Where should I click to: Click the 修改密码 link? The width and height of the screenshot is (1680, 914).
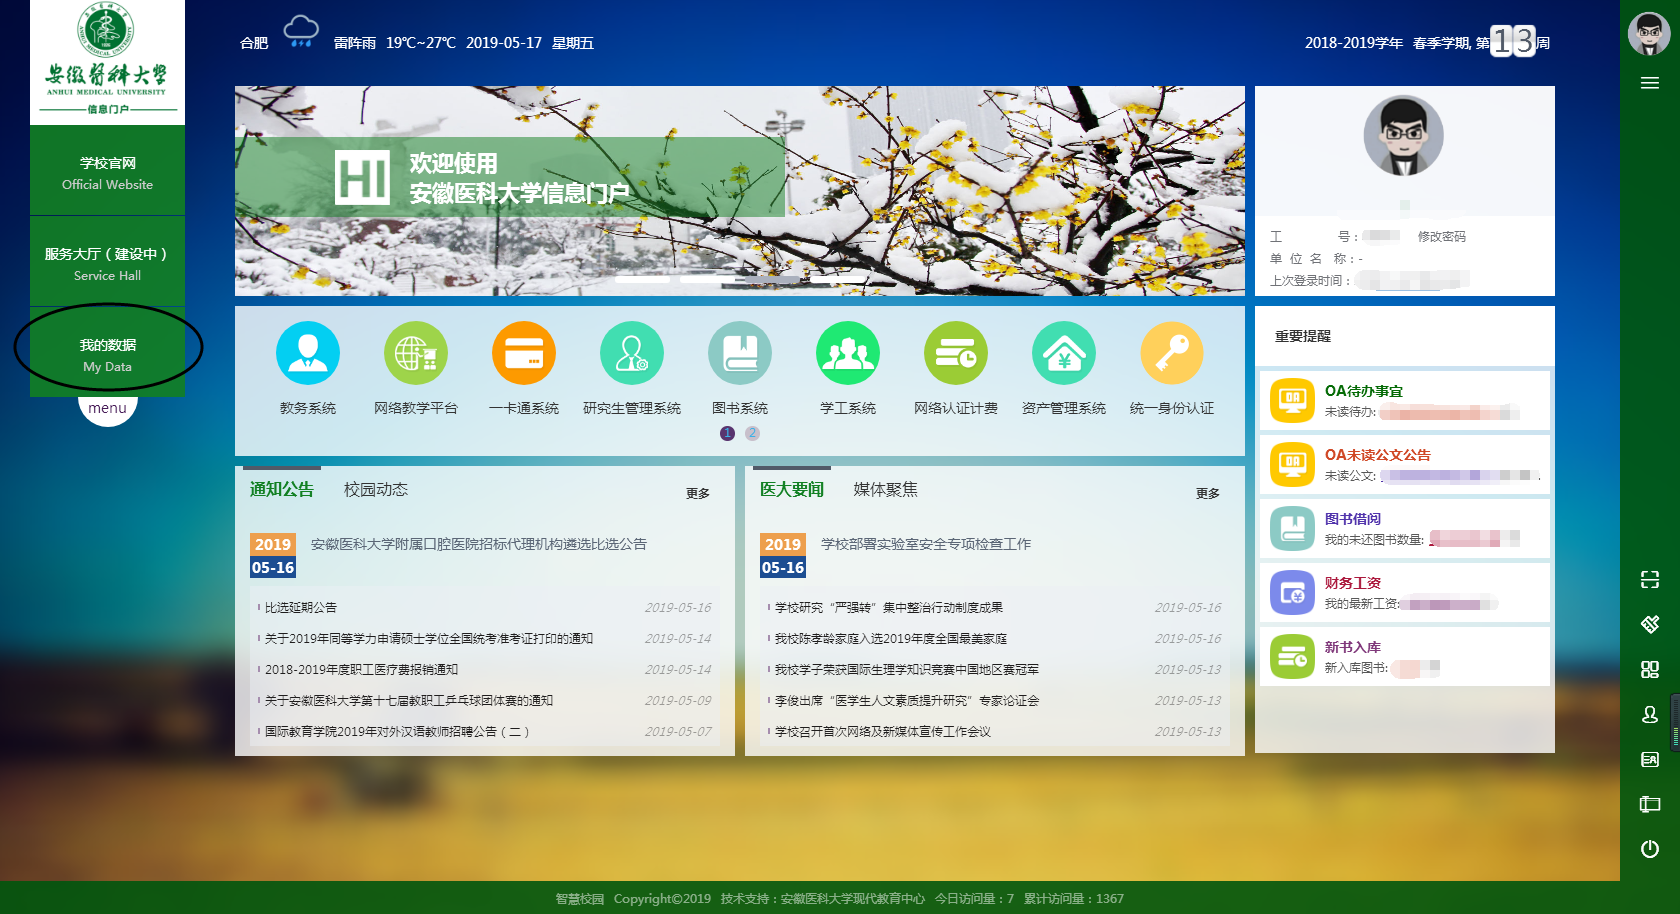click(1441, 237)
